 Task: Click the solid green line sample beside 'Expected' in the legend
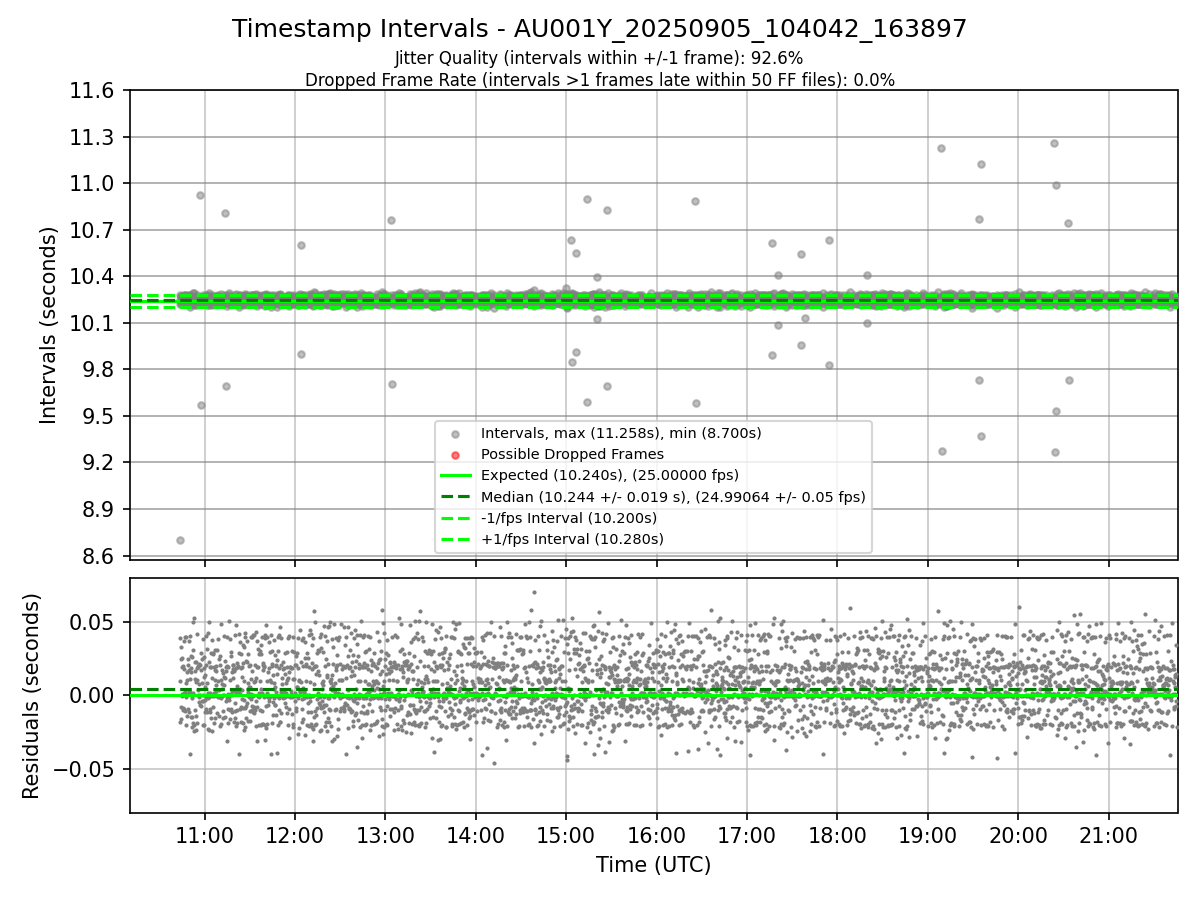(x=456, y=475)
